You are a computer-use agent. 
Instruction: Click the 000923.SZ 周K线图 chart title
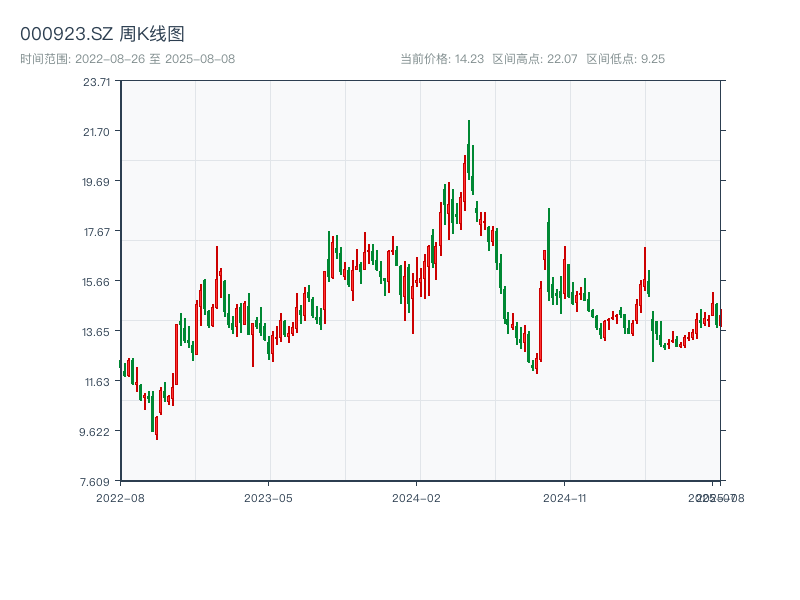pos(102,35)
